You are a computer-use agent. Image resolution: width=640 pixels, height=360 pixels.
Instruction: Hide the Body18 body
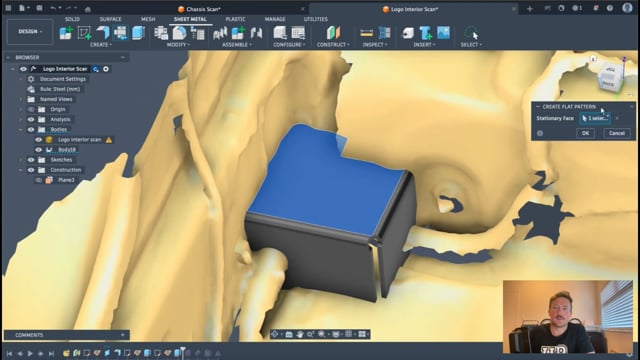click(x=38, y=150)
